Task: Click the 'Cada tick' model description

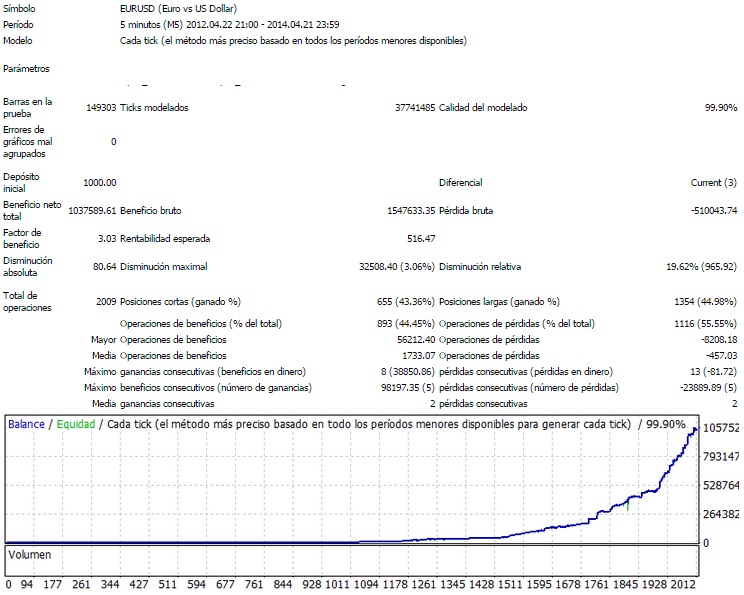Action: (x=292, y=41)
